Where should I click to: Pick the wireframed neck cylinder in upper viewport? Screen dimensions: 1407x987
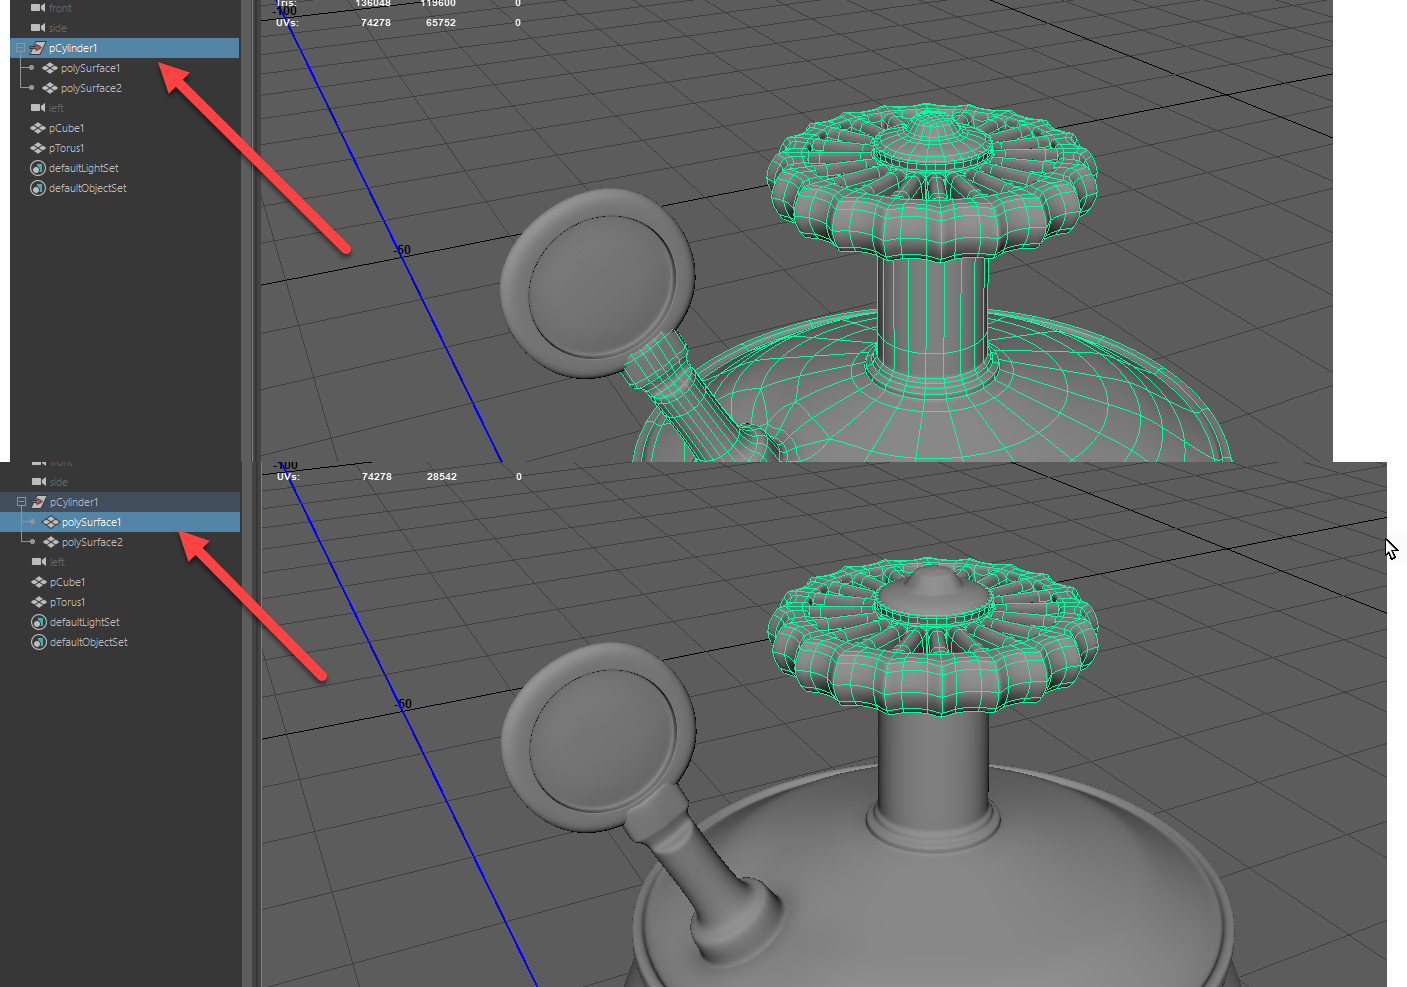click(x=932, y=312)
